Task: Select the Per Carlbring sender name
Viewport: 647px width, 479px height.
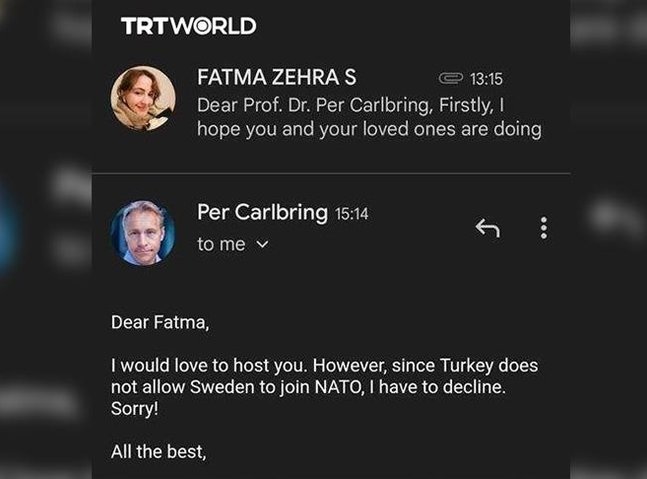Action: point(262,212)
